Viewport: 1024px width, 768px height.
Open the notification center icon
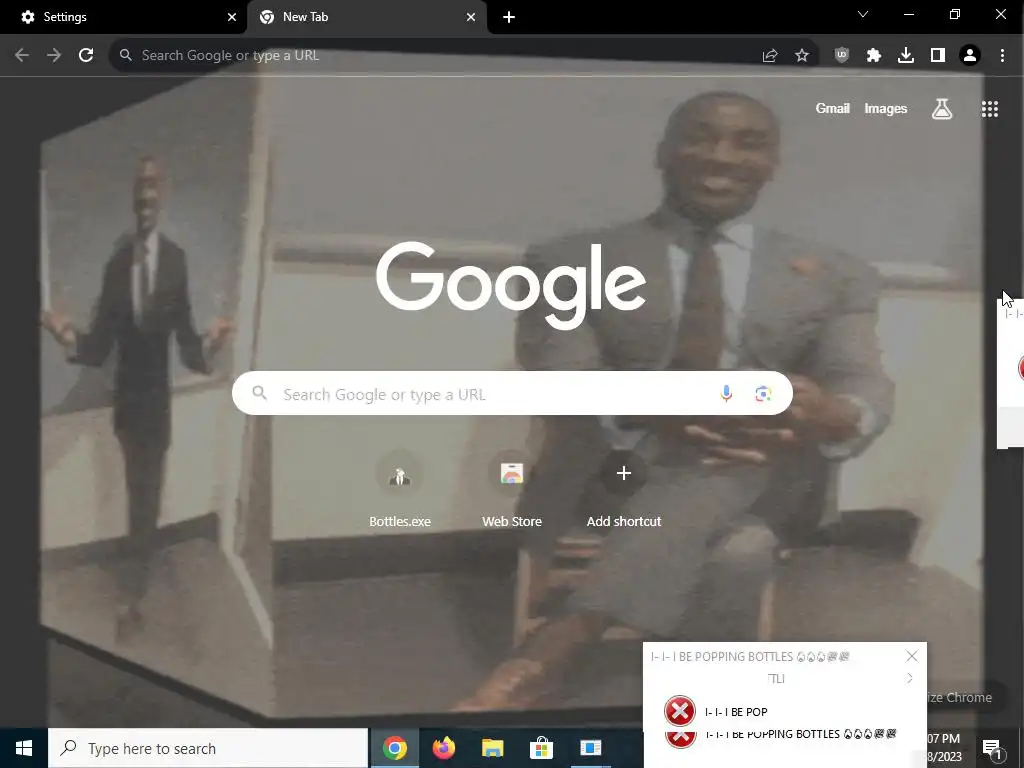coord(993,748)
